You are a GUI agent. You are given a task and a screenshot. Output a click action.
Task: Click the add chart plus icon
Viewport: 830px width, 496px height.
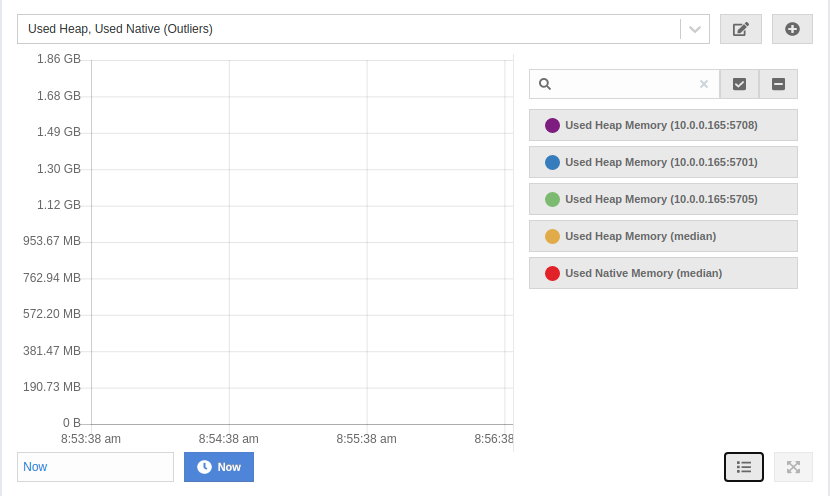pyautogui.click(x=792, y=29)
